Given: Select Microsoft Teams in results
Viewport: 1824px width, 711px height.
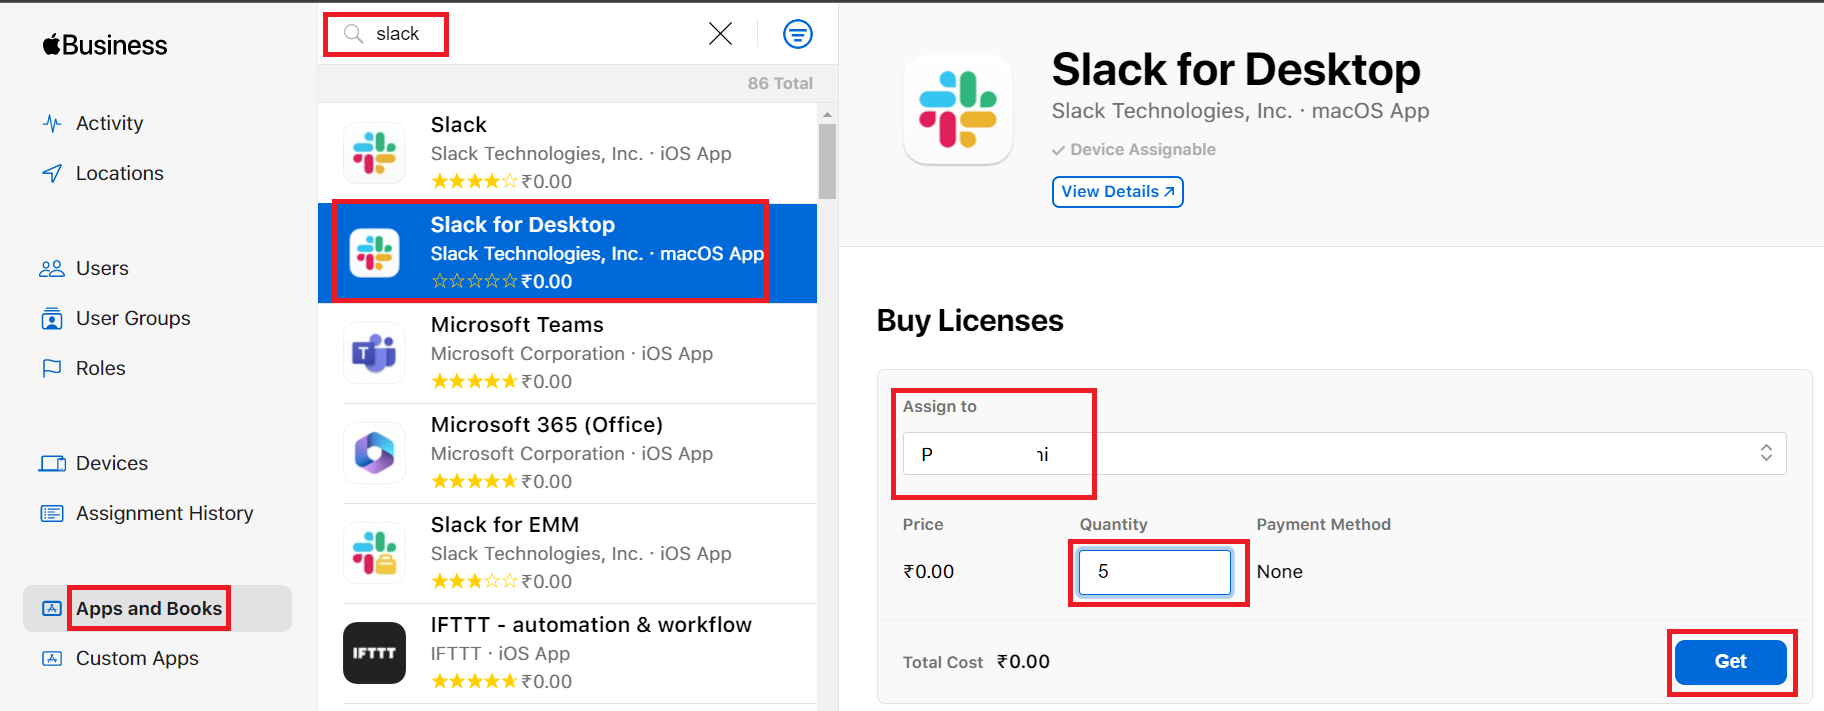Looking at the screenshot, I should point(567,353).
